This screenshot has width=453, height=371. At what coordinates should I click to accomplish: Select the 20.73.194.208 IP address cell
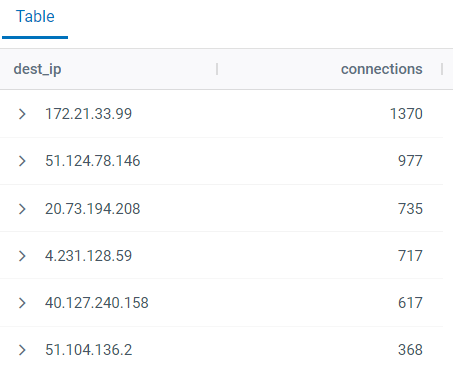(93, 209)
